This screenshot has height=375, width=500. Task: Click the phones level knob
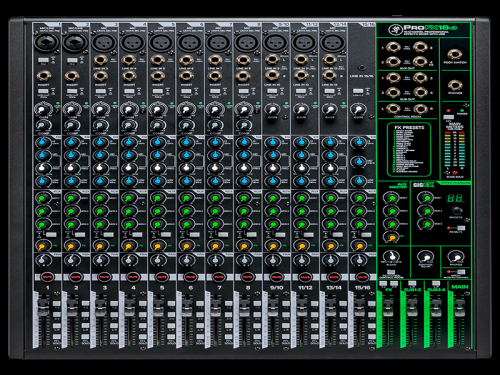tap(455, 257)
